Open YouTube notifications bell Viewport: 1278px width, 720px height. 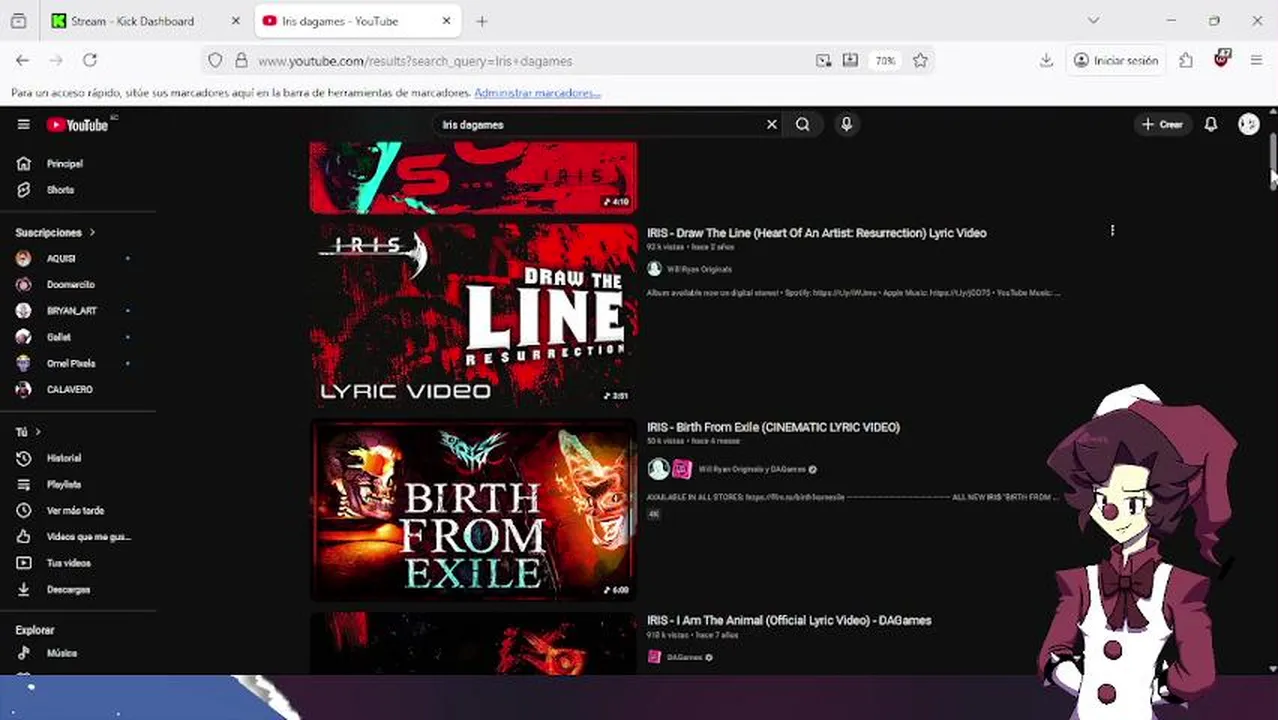tap(1210, 124)
